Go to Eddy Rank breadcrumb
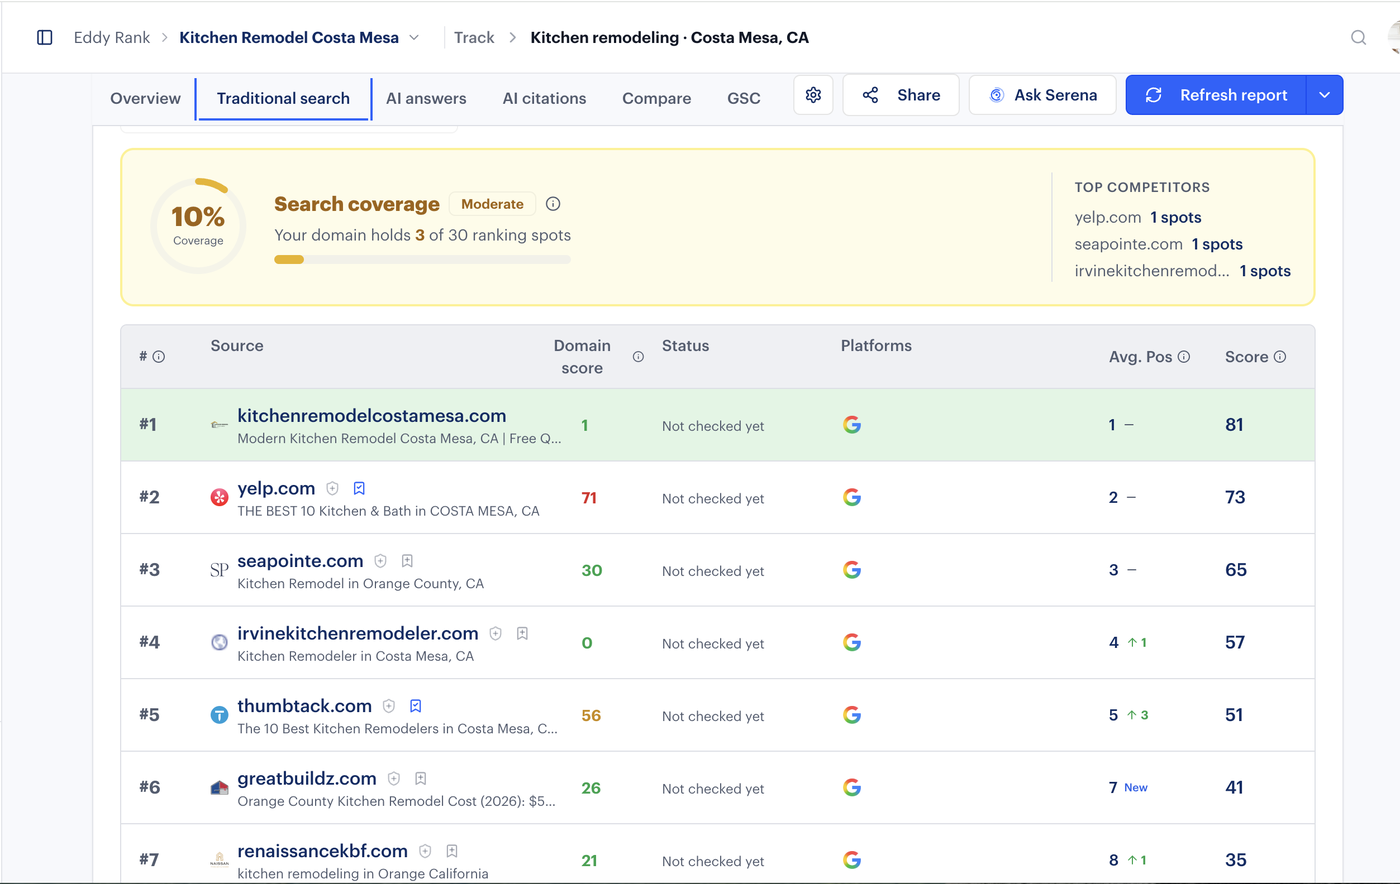This screenshot has width=1400, height=884. [112, 38]
